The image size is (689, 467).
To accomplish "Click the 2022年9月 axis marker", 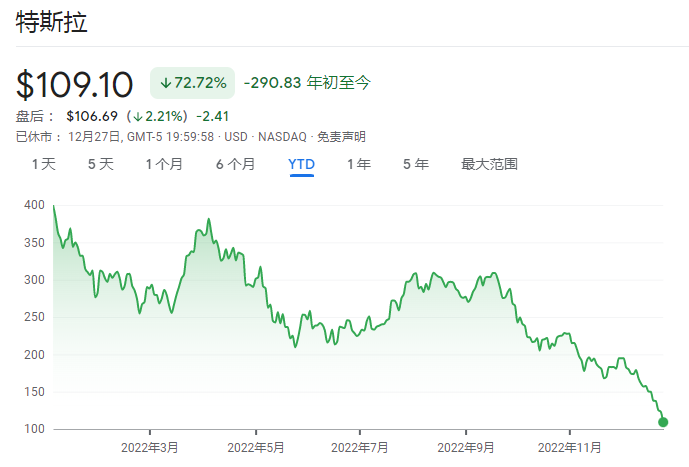I will (x=466, y=448).
